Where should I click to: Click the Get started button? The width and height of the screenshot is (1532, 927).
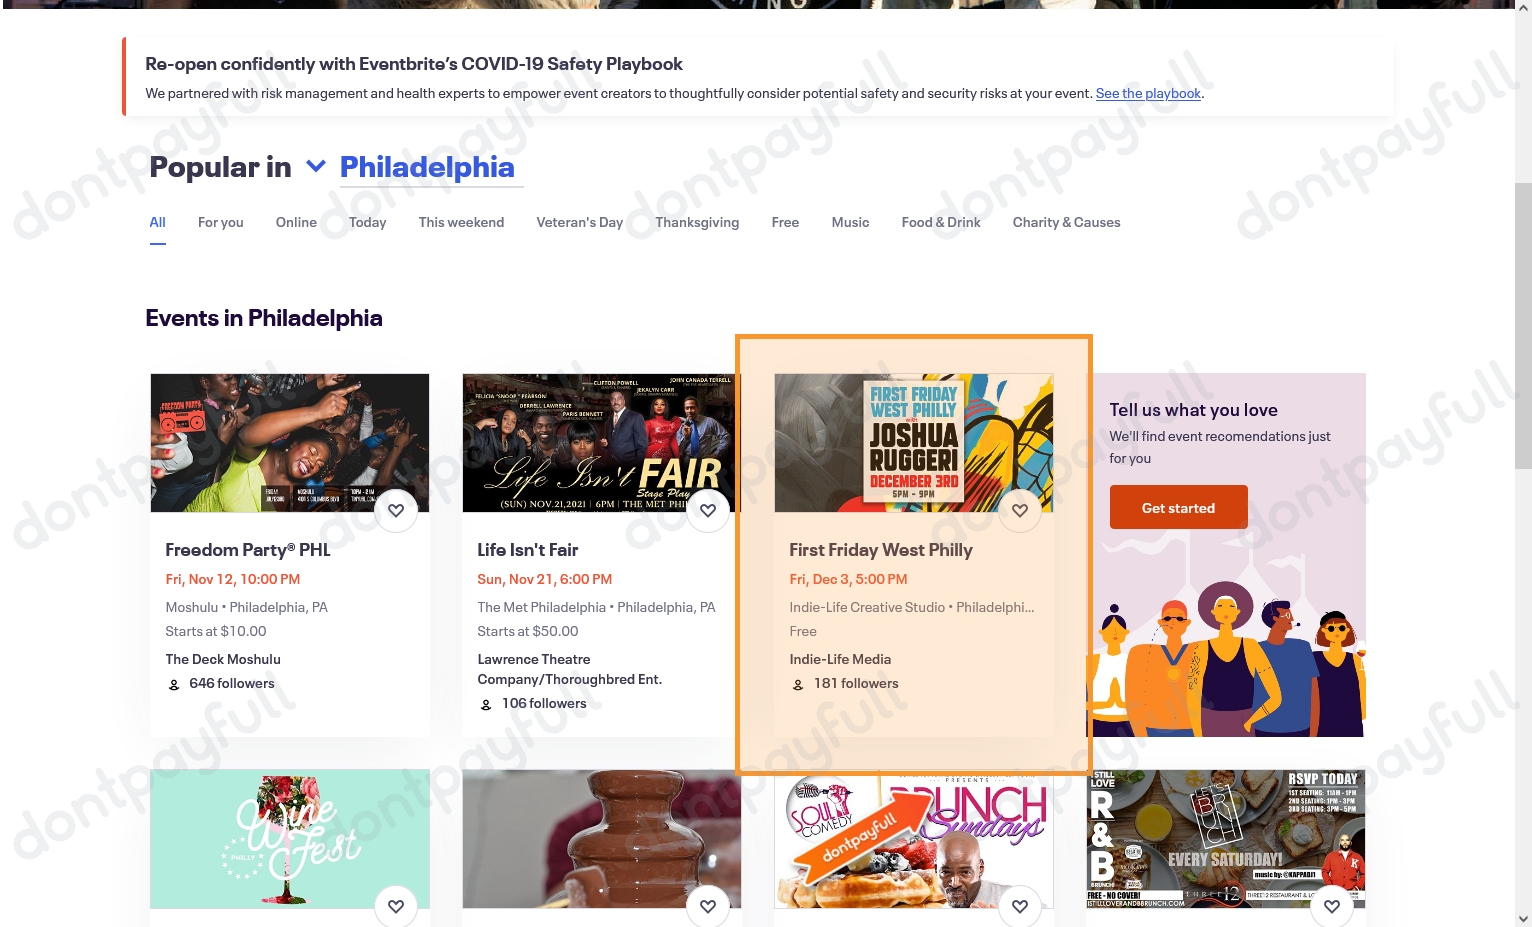pyautogui.click(x=1178, y=507)
